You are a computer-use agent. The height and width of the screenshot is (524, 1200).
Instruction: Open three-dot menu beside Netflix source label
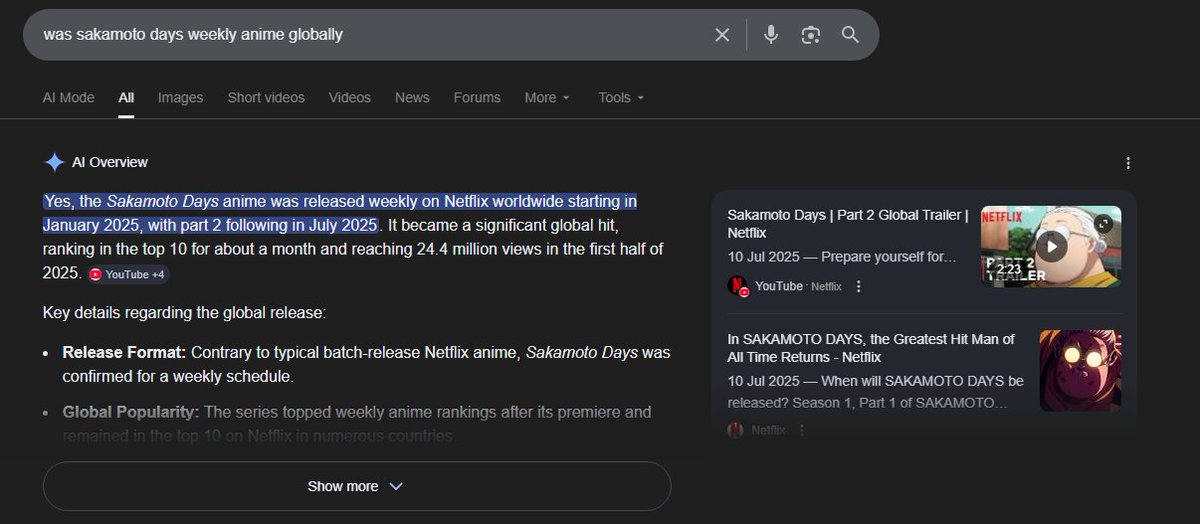801,430
